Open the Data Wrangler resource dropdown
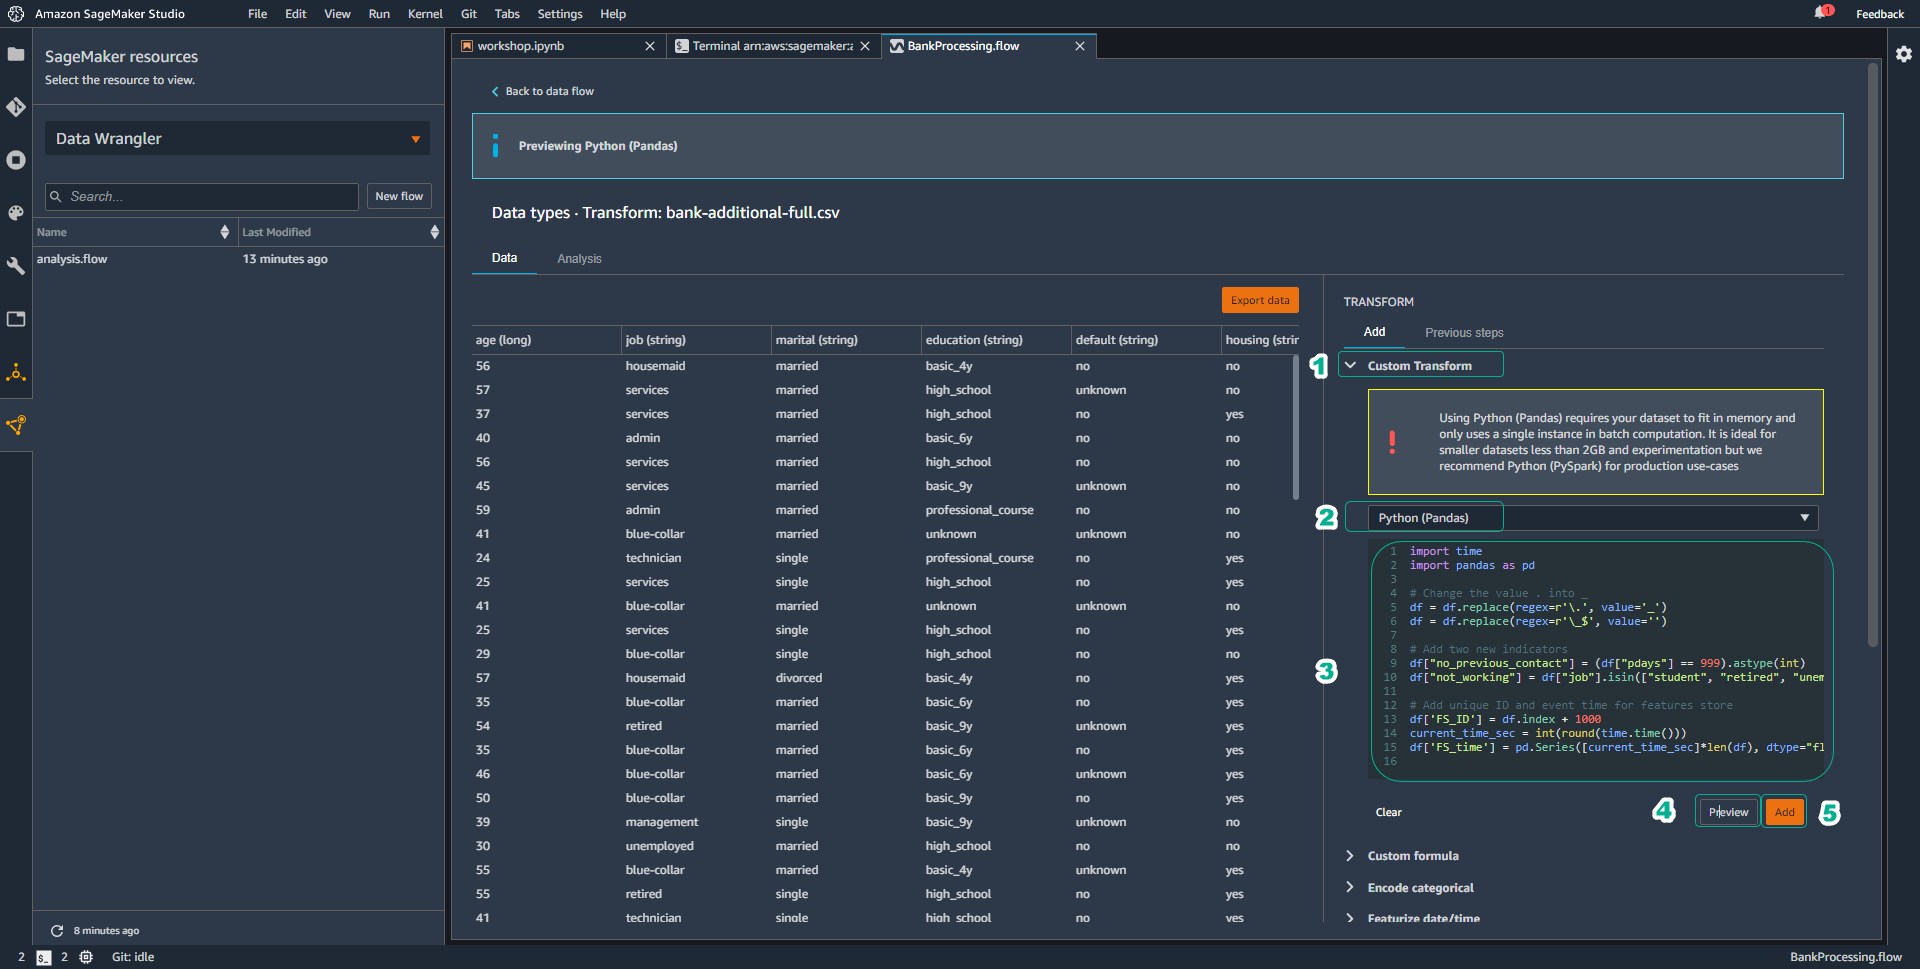 pos(237,139)
